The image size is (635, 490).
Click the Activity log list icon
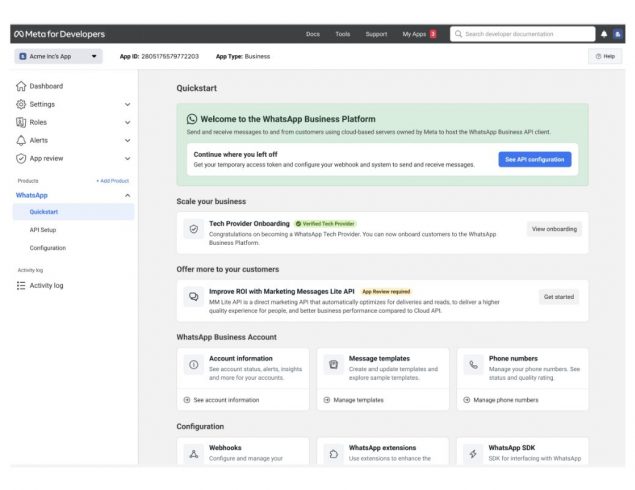pos(21,285)
